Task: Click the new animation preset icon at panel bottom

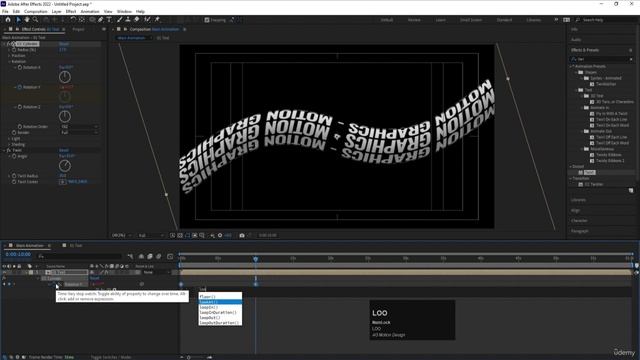Action: tap(631, 191)
